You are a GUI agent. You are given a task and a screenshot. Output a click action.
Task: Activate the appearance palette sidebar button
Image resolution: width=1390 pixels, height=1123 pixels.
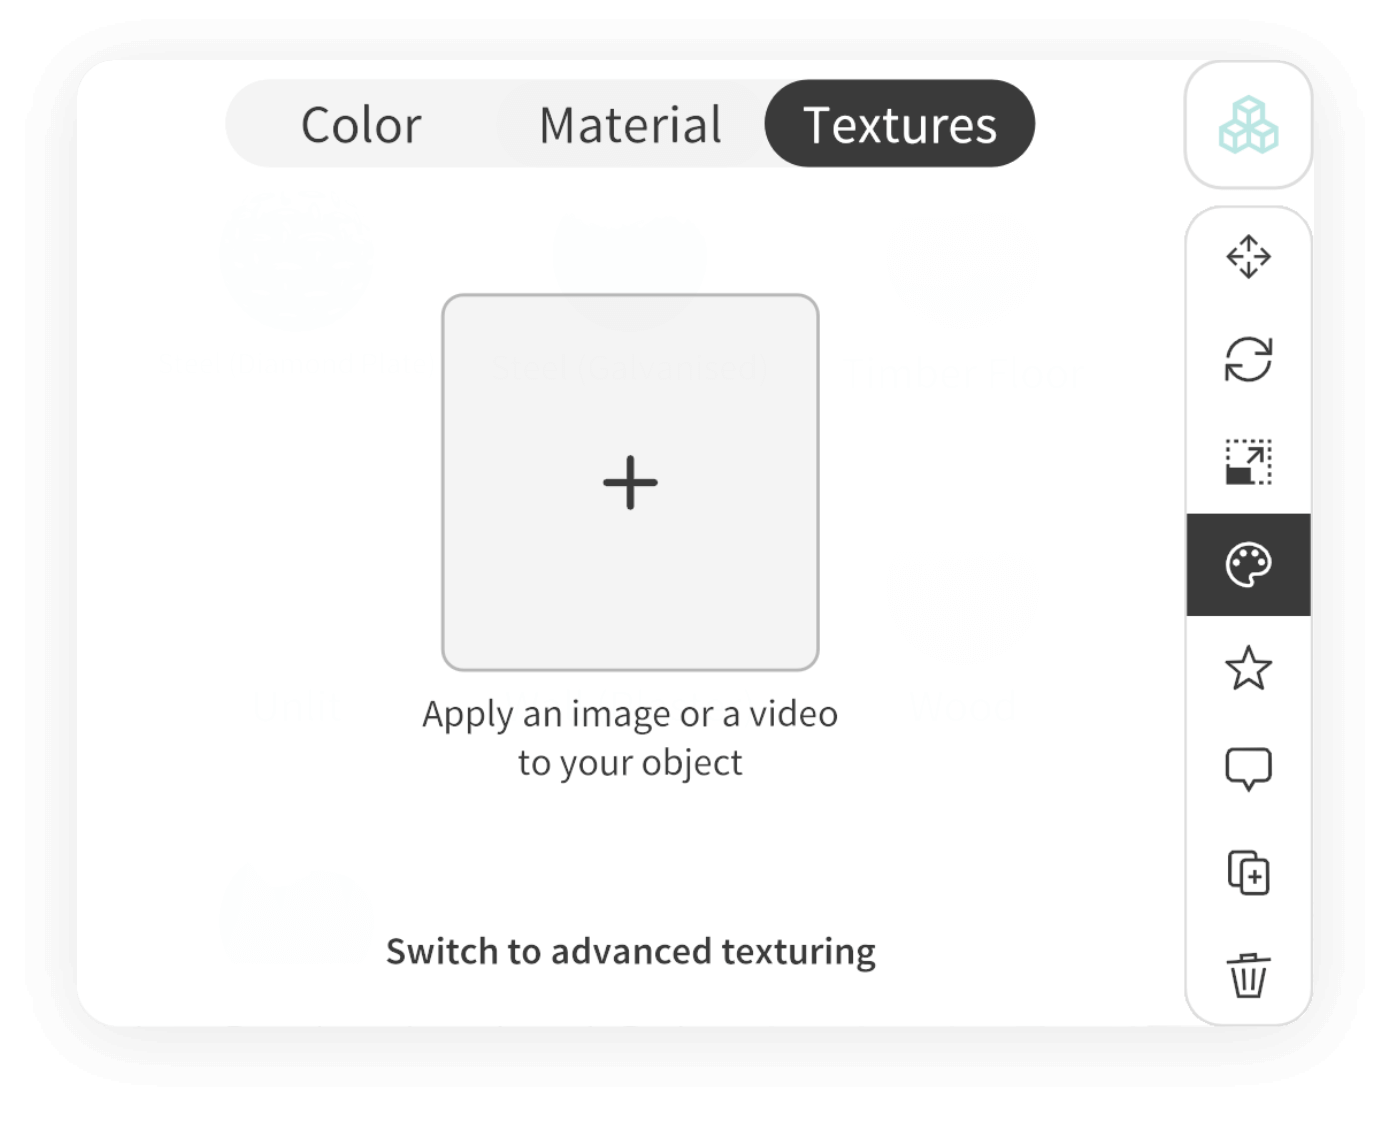point(1248,565)
